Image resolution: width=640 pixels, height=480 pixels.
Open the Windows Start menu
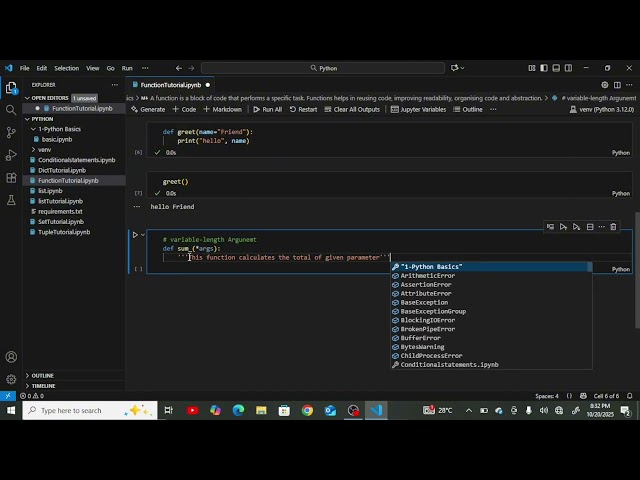click(11, 410)
